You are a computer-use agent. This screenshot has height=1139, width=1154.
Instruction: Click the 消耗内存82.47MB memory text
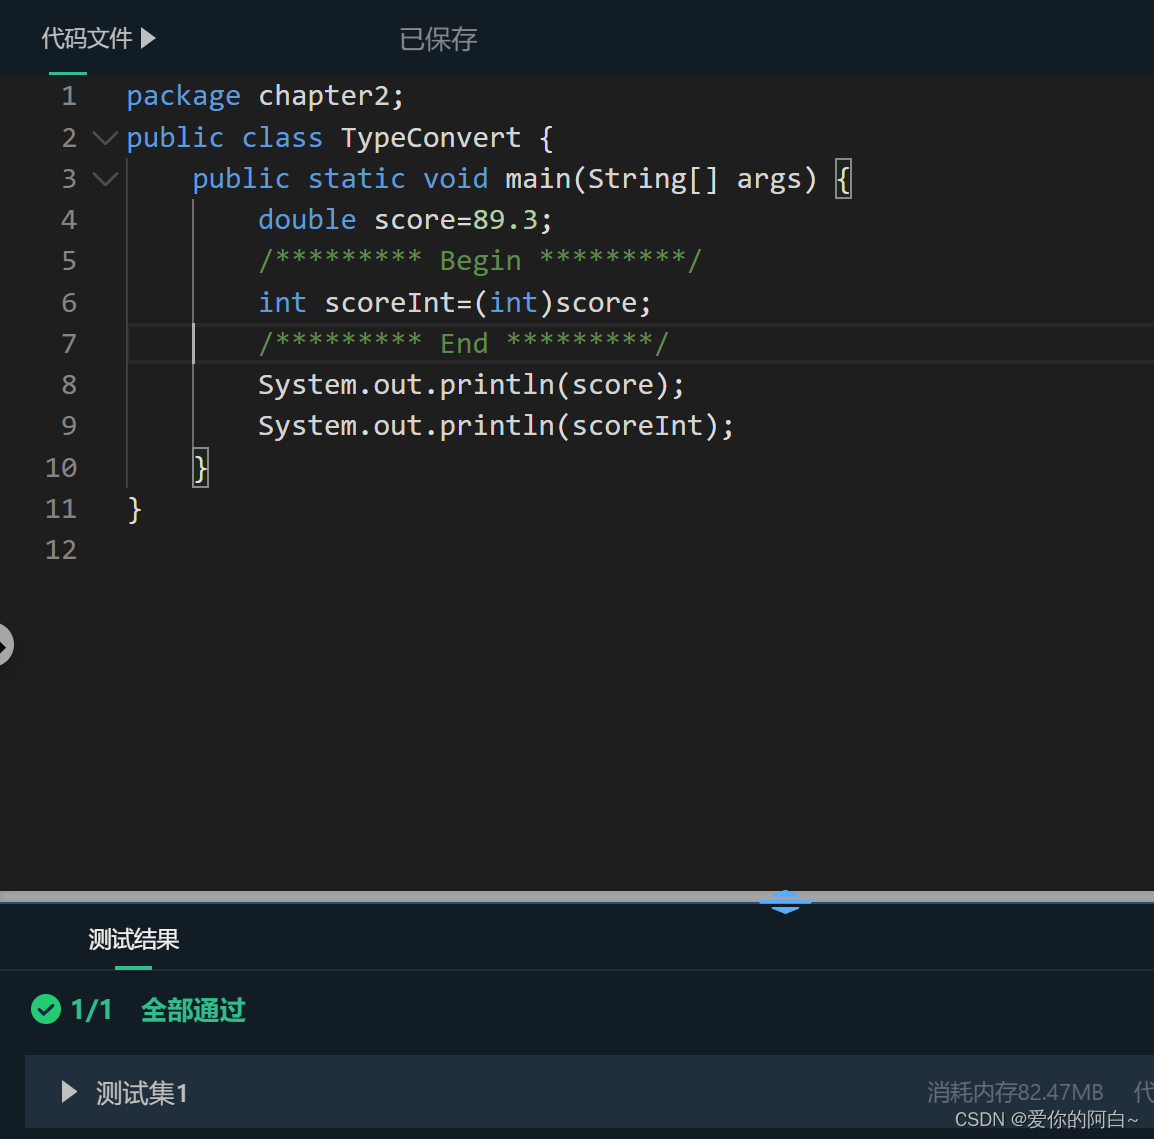(1014, 1092)
